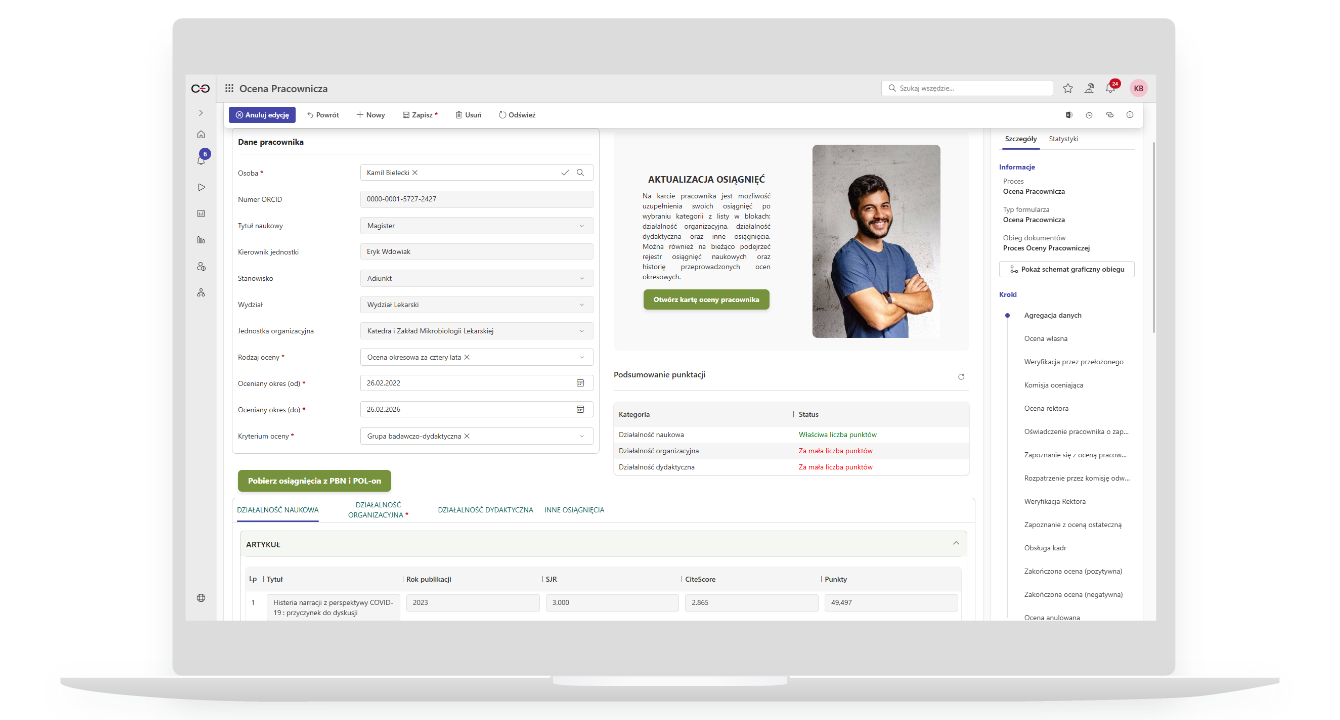This screenshot has height=720, width=1340.
Task: Switch to the Statystyki tab
Action: tap(1063, 138)
